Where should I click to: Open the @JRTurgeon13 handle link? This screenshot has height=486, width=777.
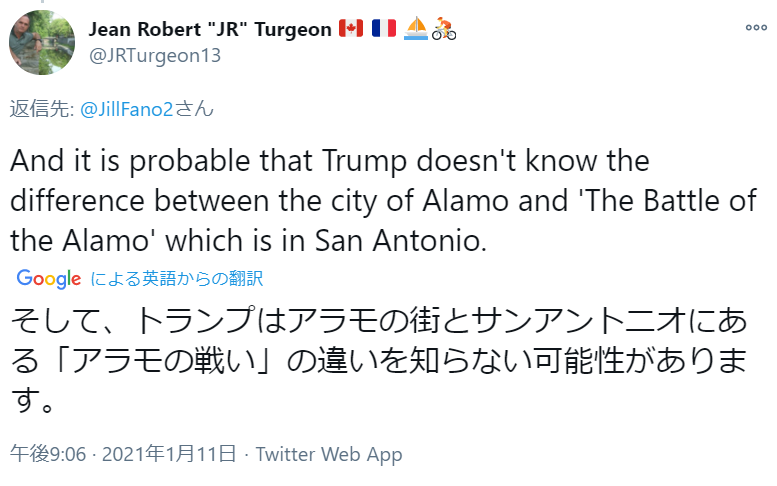(155, 55)
